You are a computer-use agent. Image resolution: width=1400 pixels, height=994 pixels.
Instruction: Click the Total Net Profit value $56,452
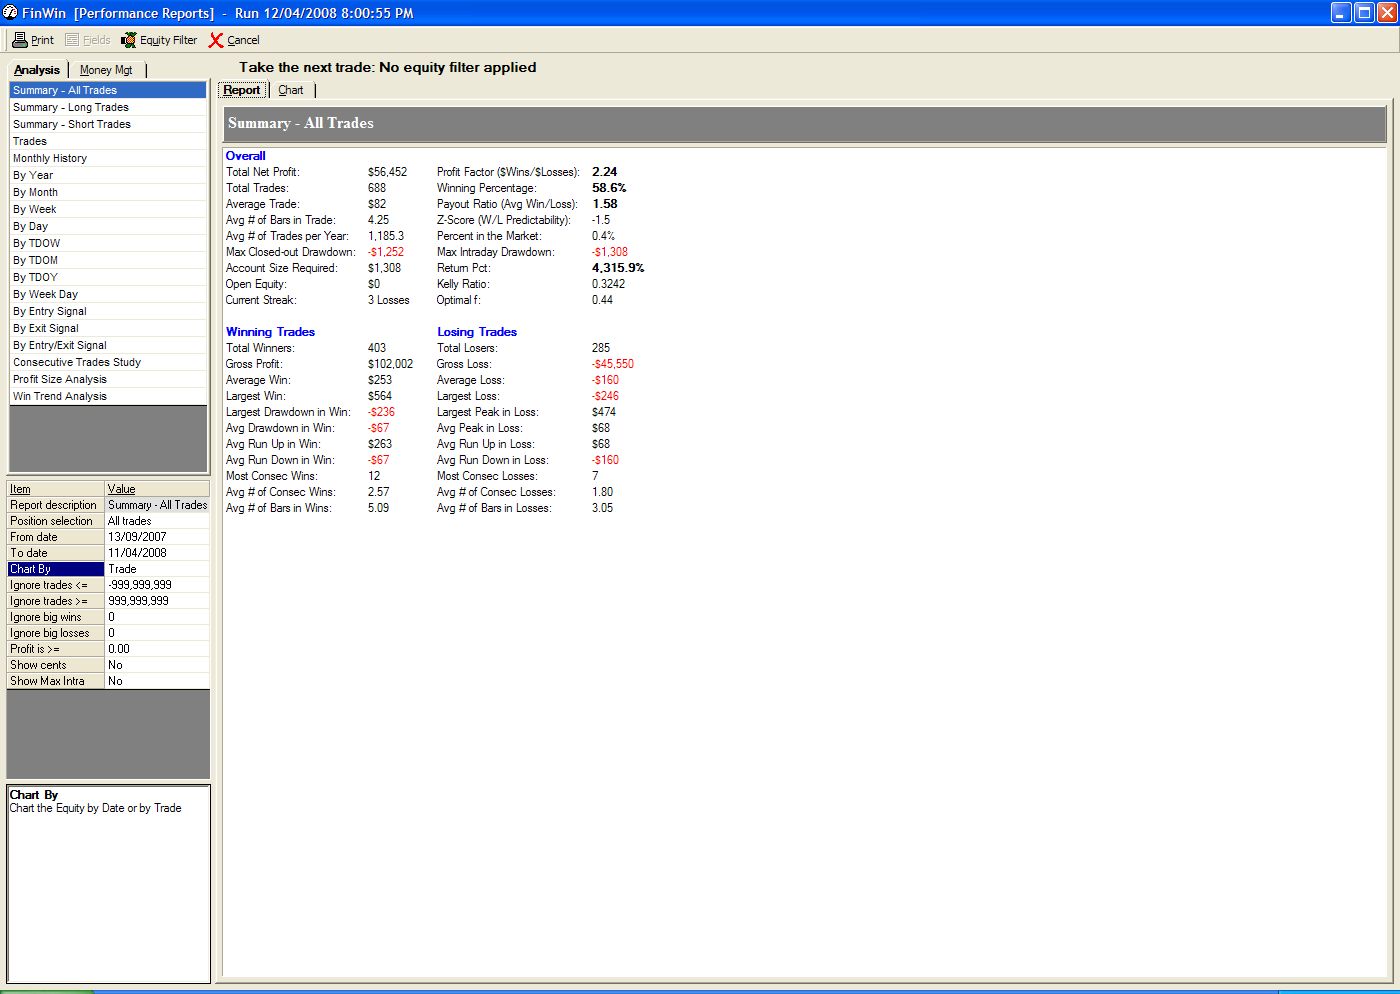pyautogui.click(x=387, y=172)
